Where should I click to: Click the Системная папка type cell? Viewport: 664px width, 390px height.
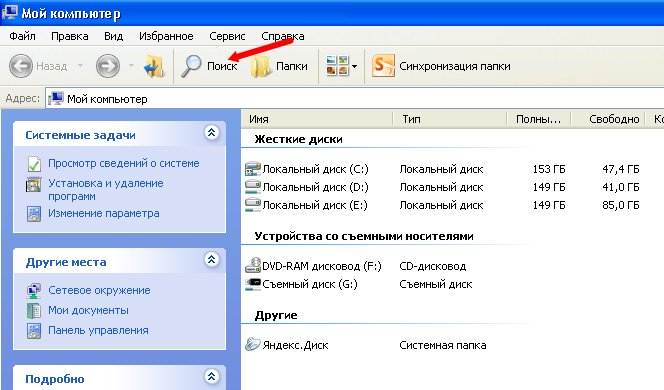click(x=443, y=346)
